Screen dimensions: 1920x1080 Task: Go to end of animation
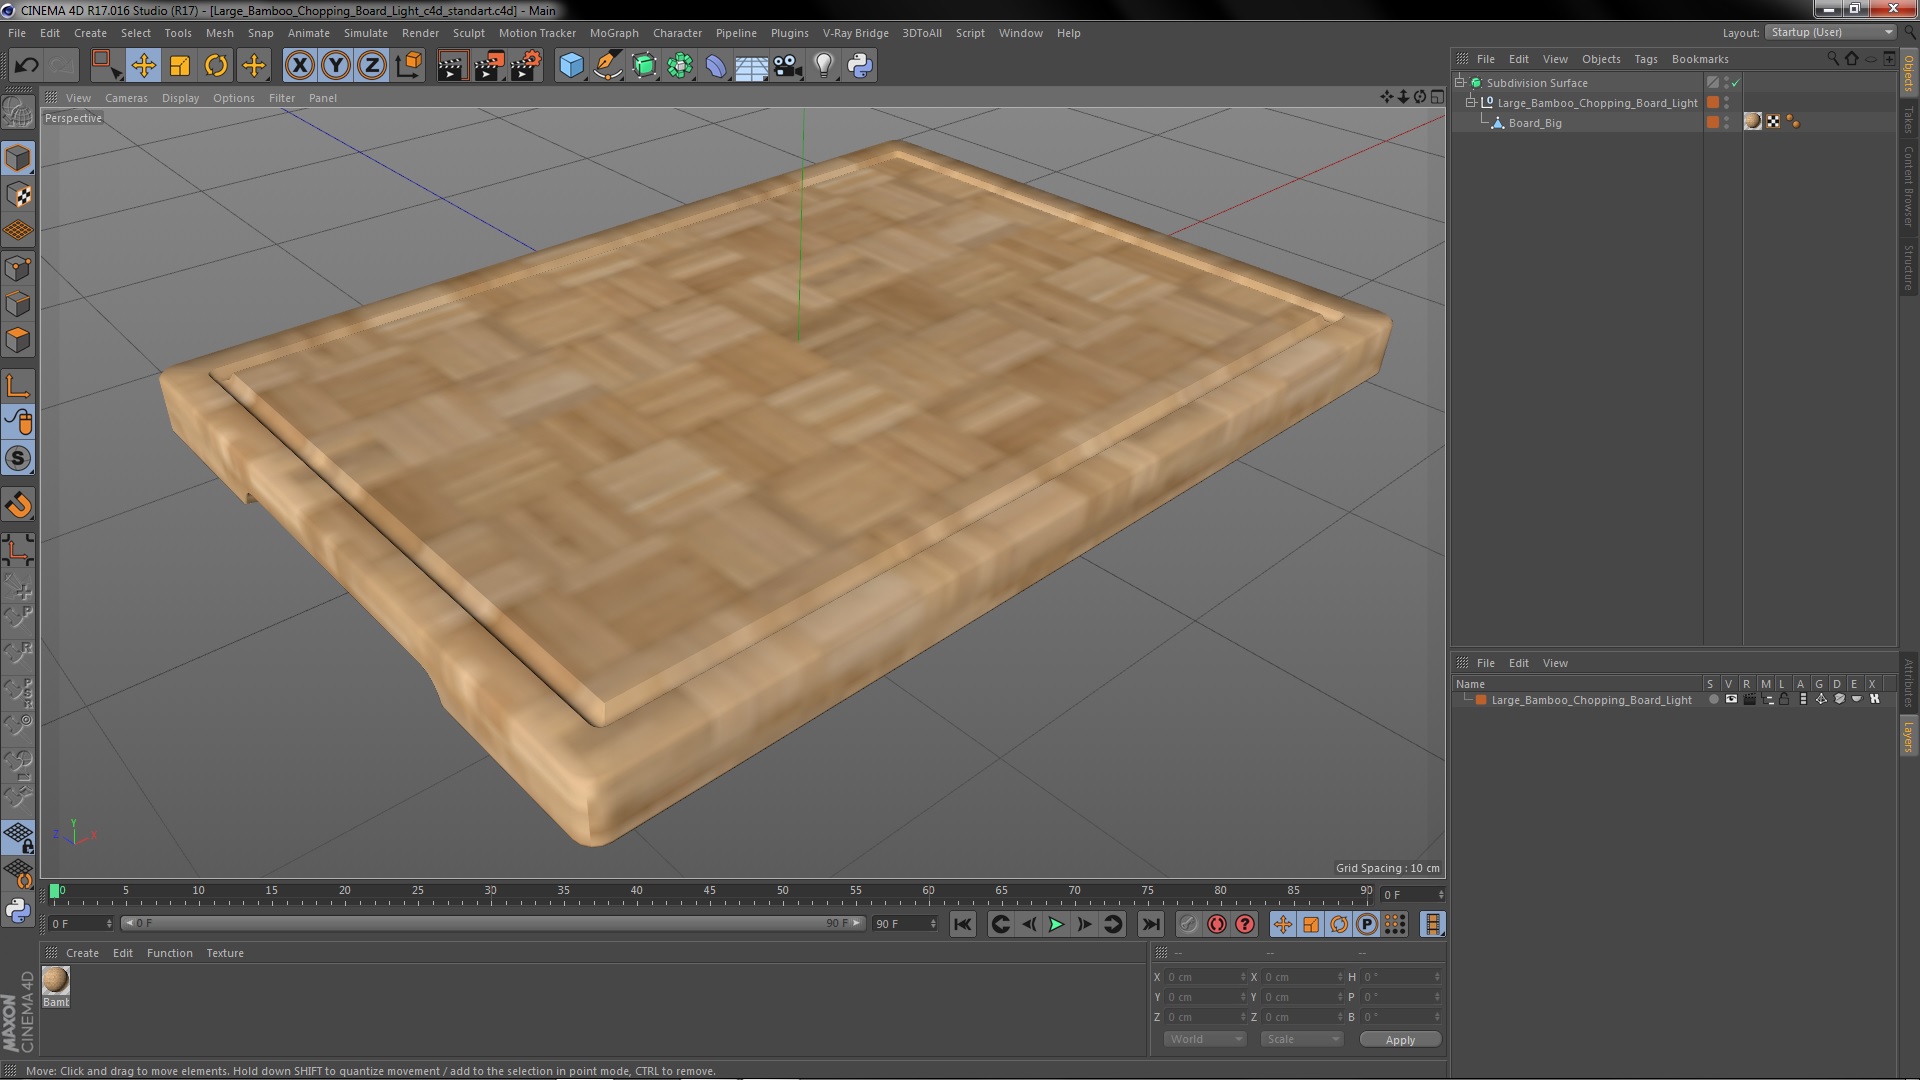1151,925
